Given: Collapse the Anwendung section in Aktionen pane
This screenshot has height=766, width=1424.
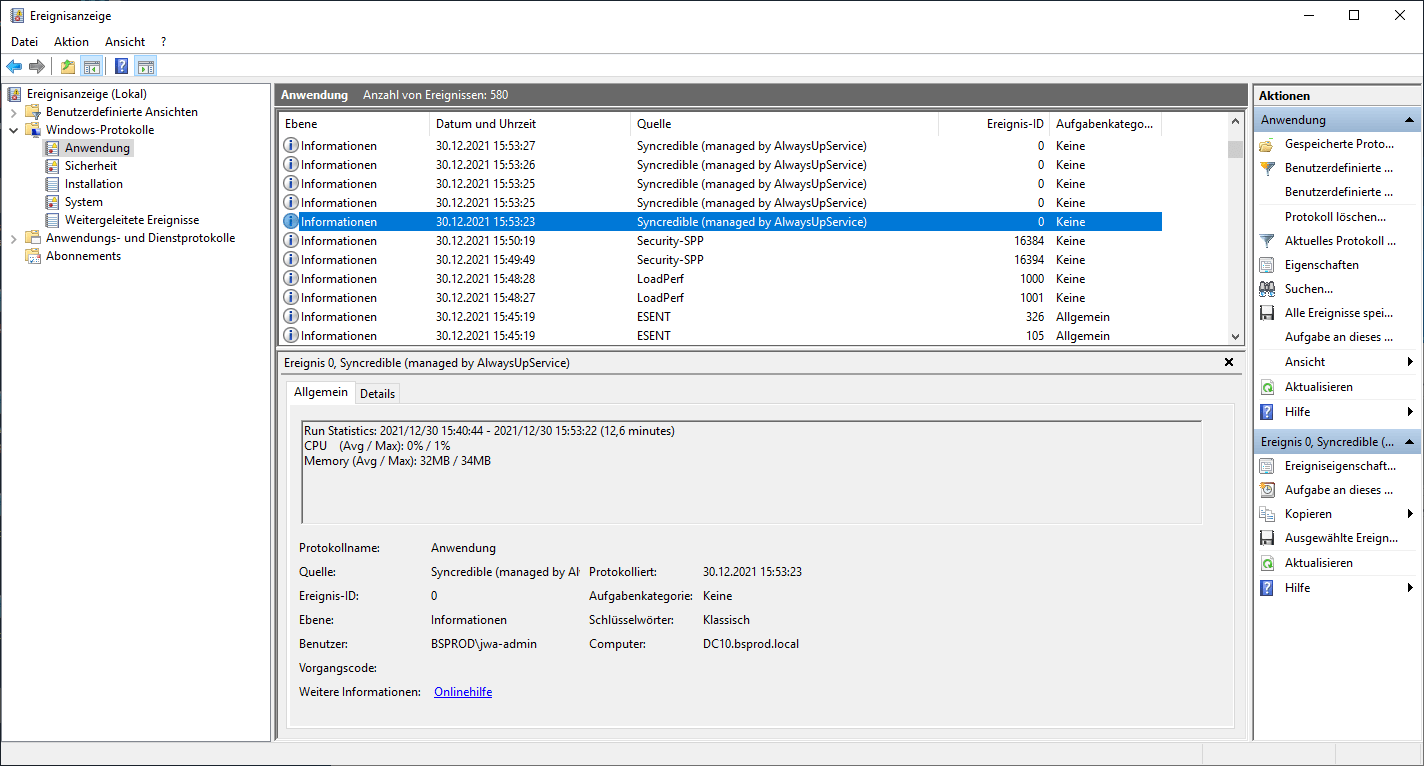Looking at the screenshot, I should [1410, 120].
